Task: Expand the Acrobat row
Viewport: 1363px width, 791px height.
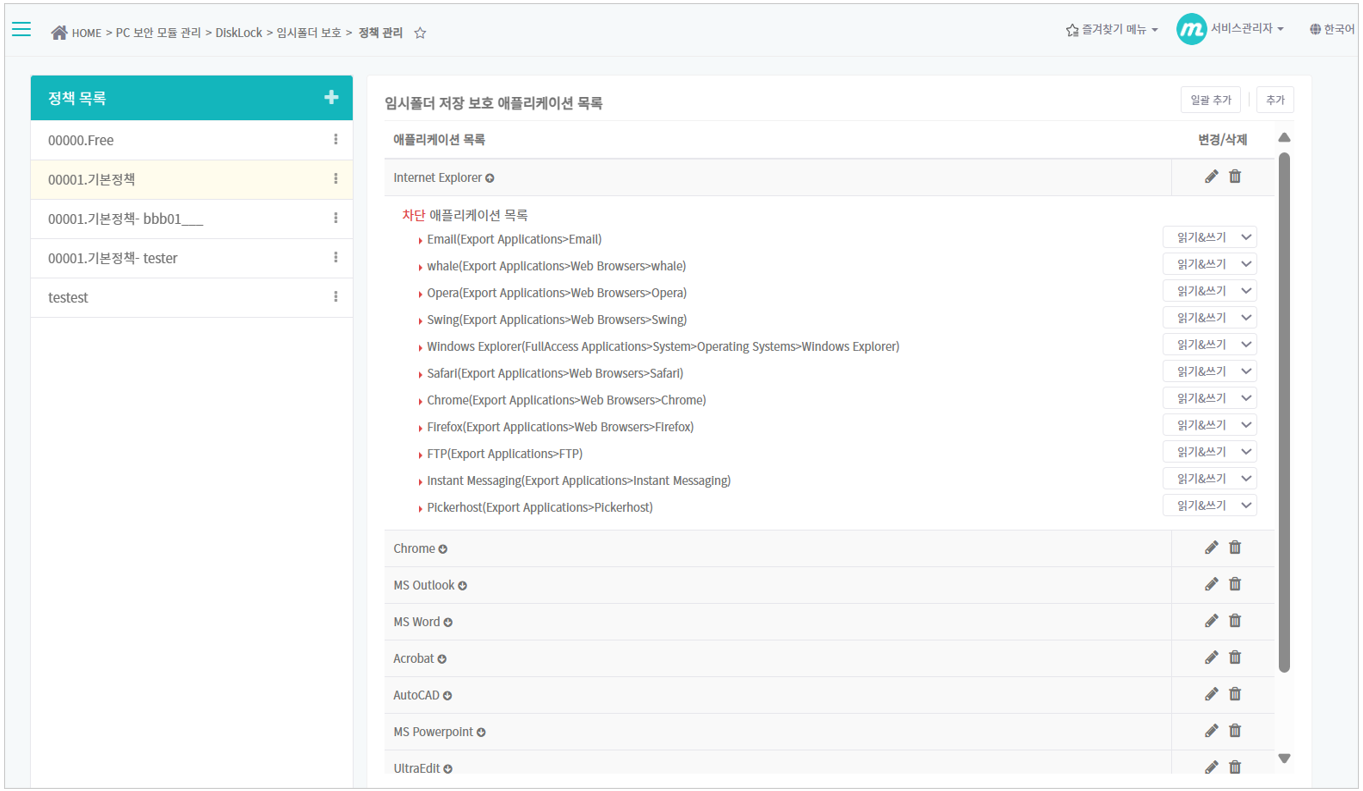Action: coord(442,659)
